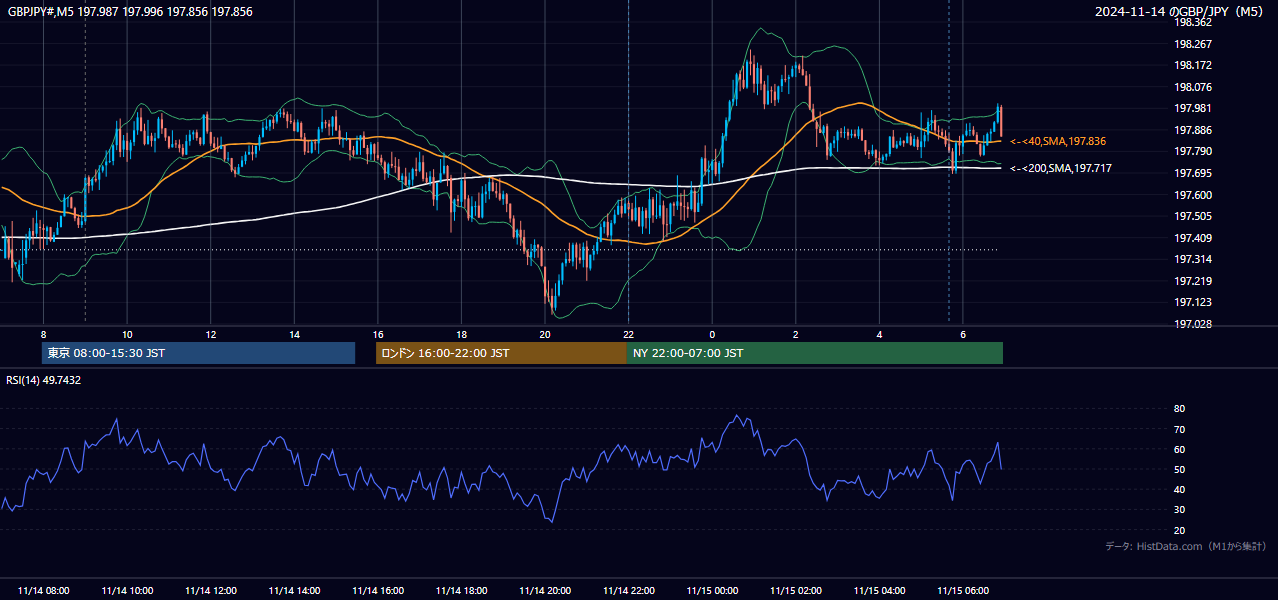Click the bottom time label 11/14 20:00
This screenshot has height=600, width=1278.
point(545,591)
